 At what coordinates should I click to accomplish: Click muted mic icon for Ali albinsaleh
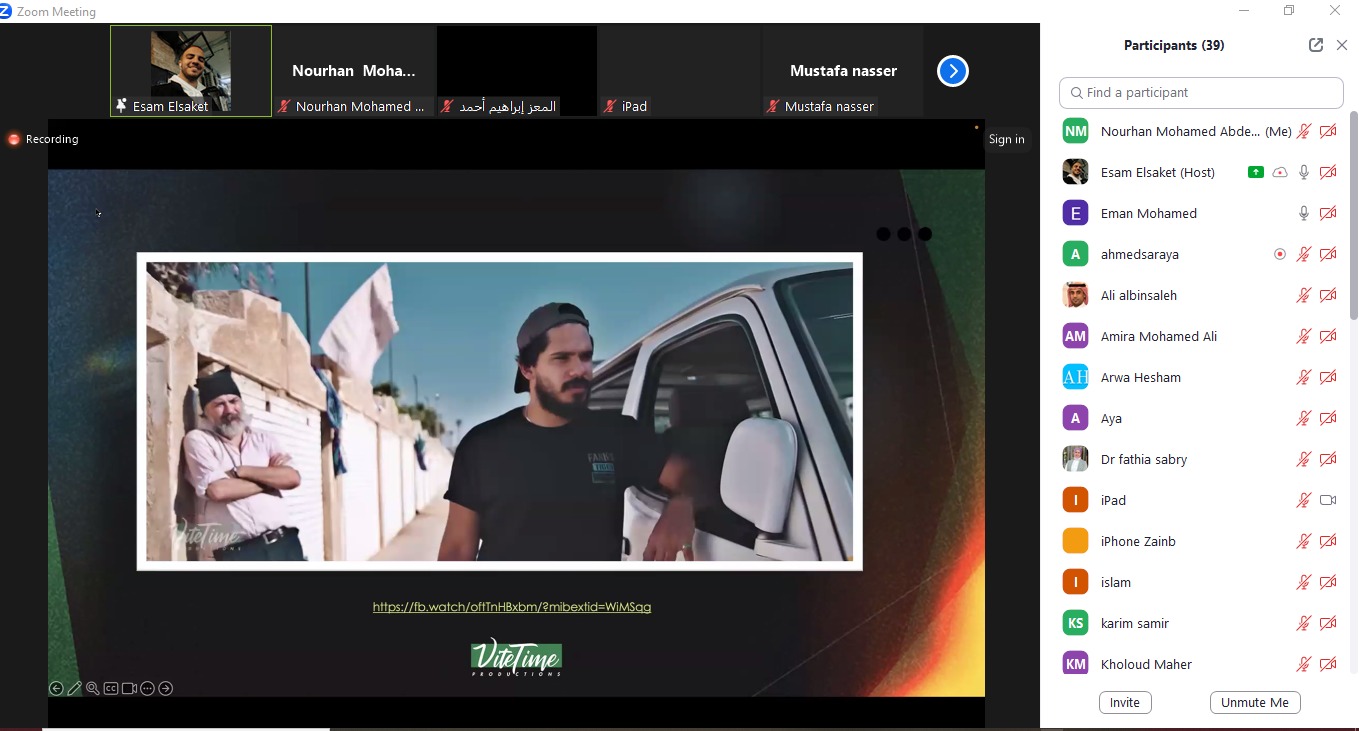1303,296
